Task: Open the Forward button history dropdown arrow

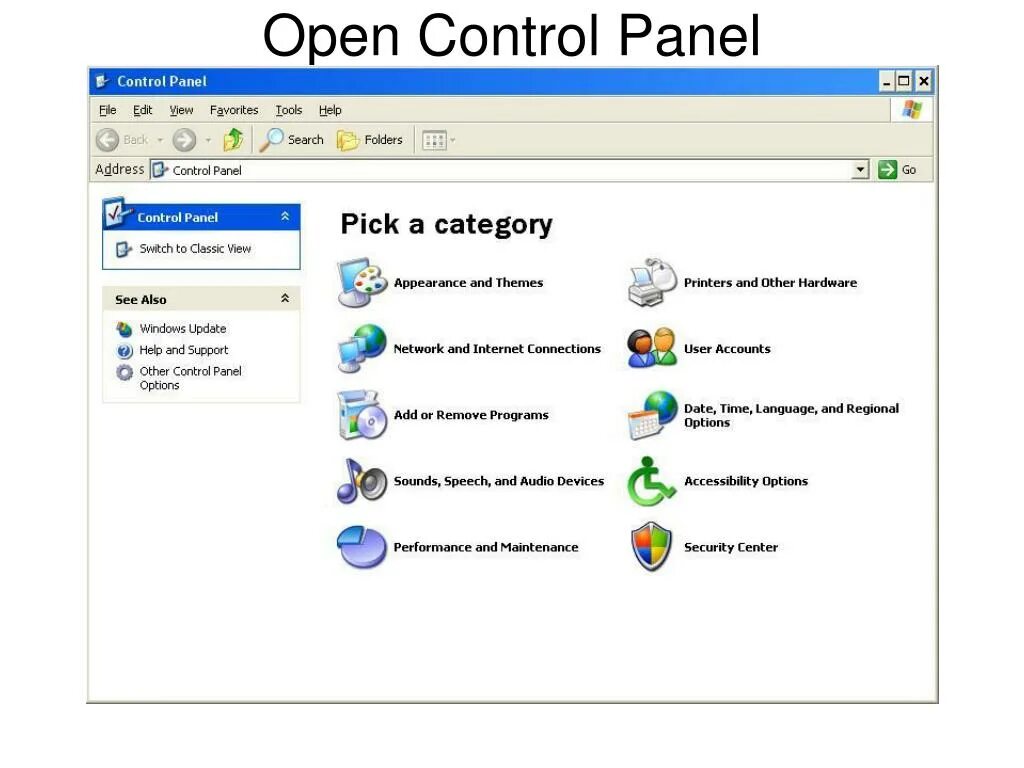Action: [208, 140]
